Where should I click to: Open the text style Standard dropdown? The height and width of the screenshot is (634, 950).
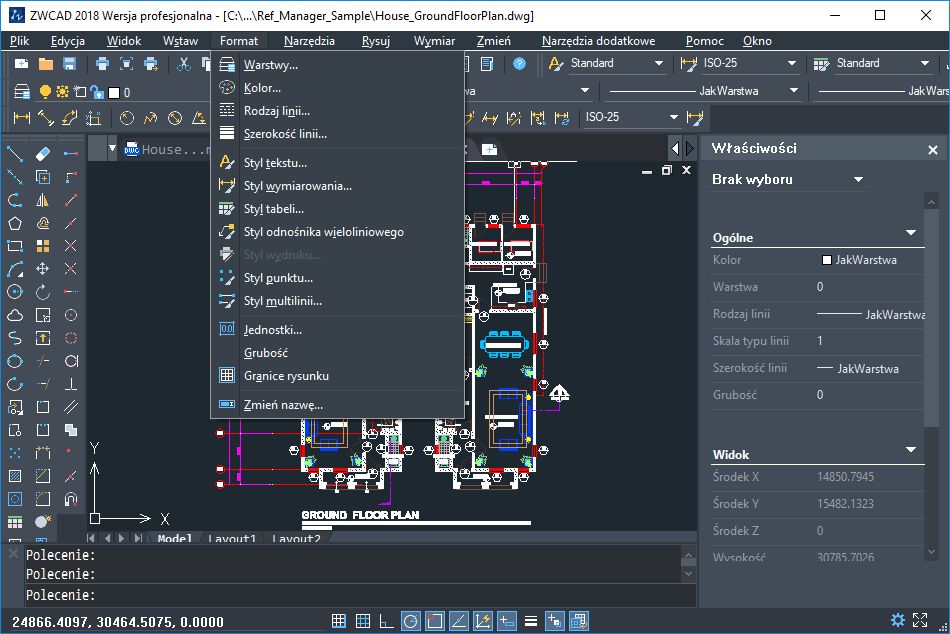[658, 63]
